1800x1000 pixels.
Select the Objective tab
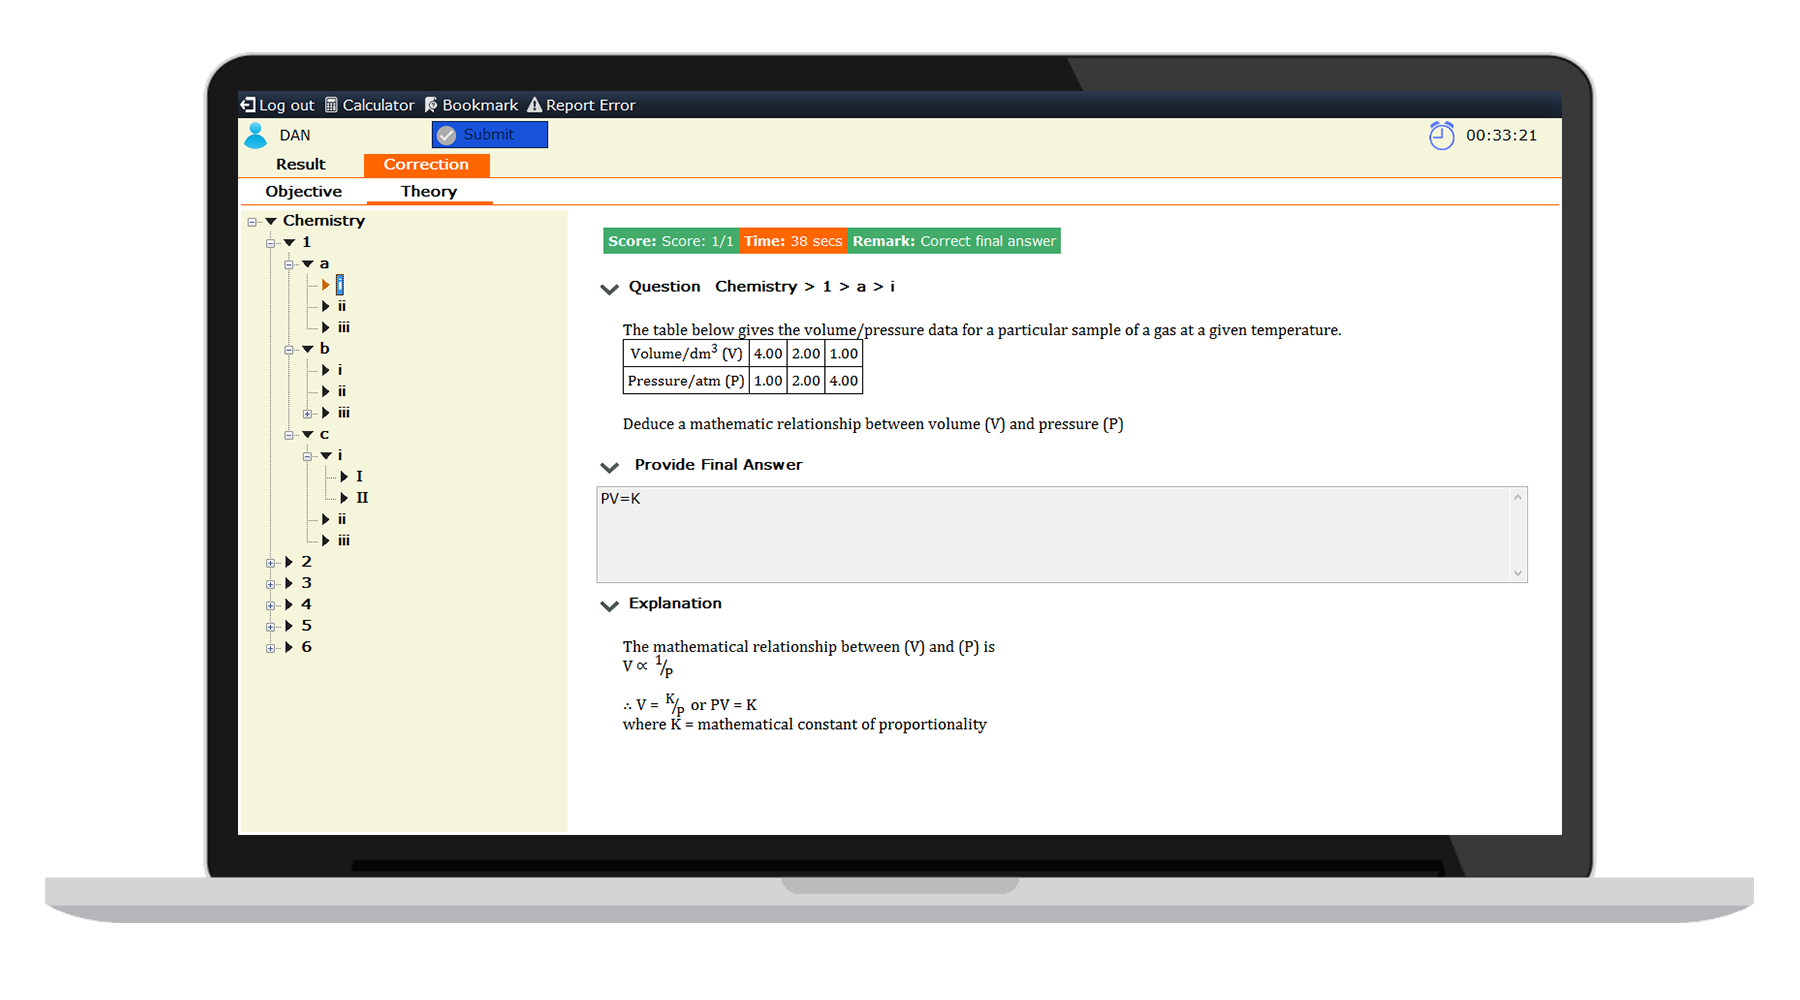point(303,191)
